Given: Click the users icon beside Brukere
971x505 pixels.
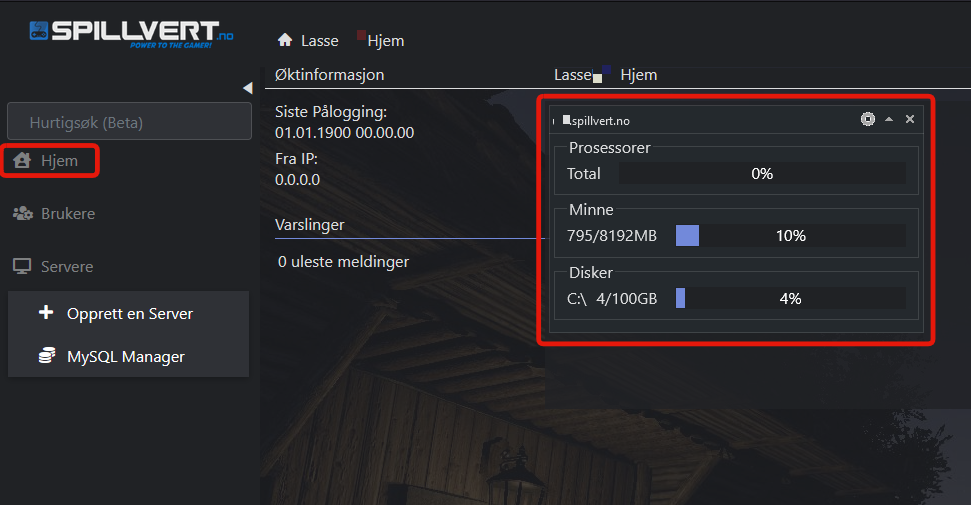Looking at the screenshot, I should click(x=23, y=213).
